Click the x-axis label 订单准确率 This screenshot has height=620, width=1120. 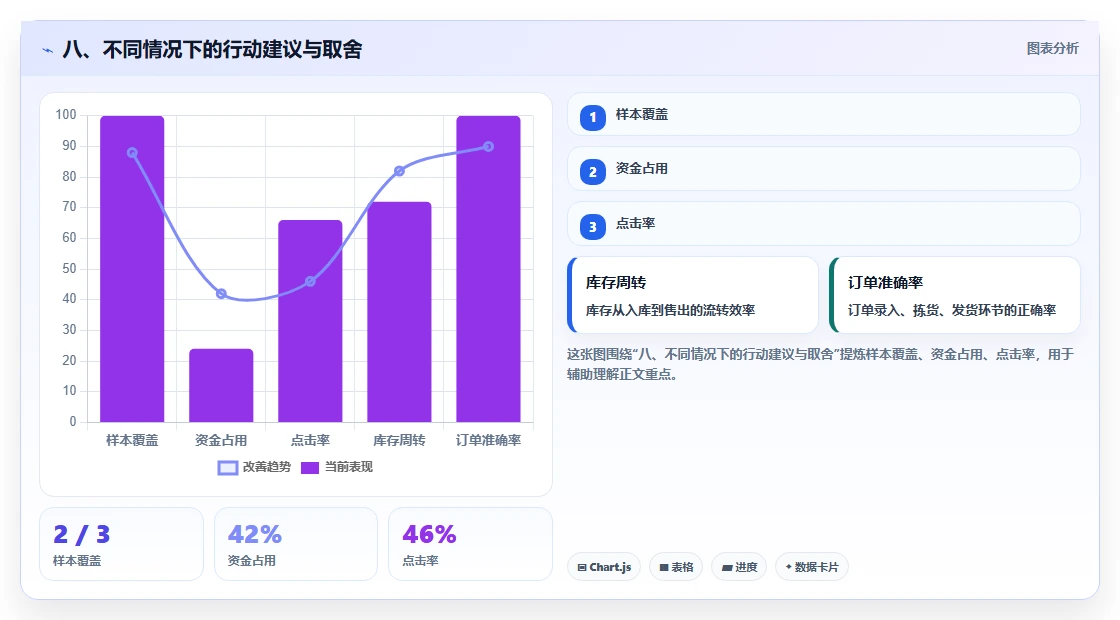[489, 440]
